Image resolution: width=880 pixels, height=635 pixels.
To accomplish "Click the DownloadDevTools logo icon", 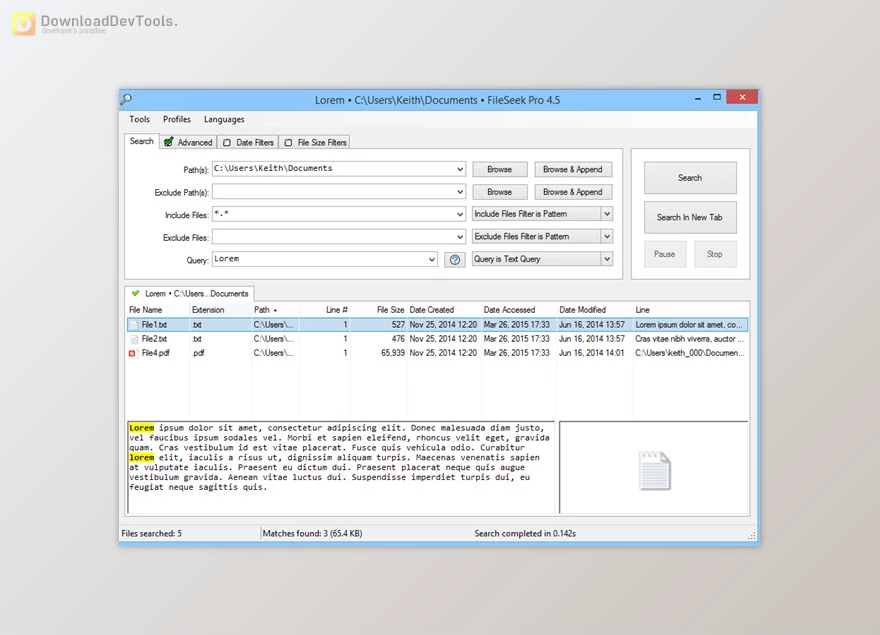I will (x=24, y=23).
